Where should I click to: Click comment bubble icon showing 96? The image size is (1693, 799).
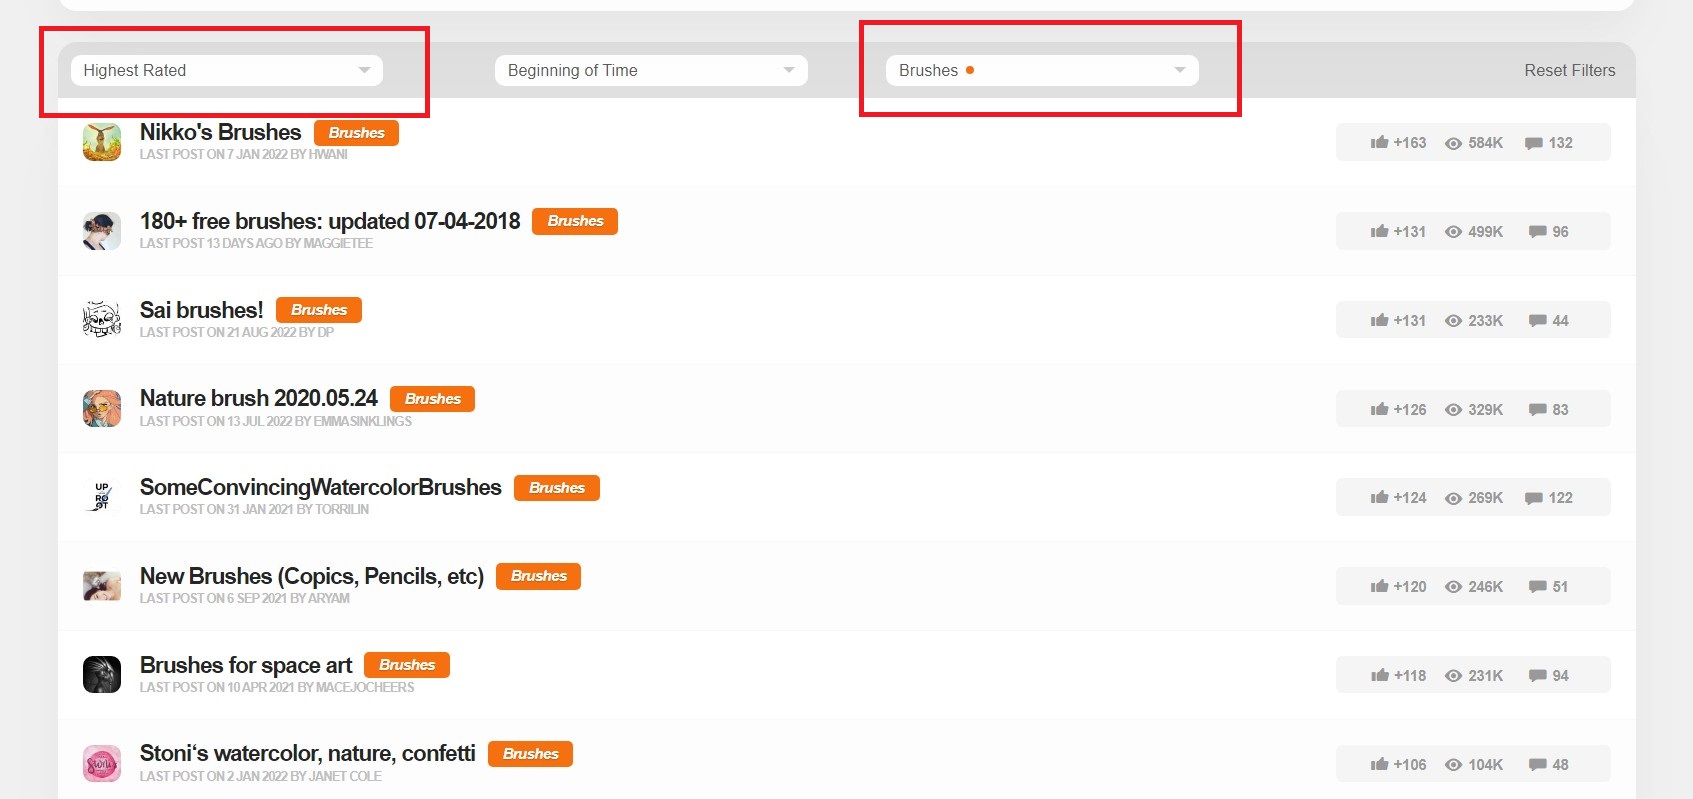point(1537,232)
